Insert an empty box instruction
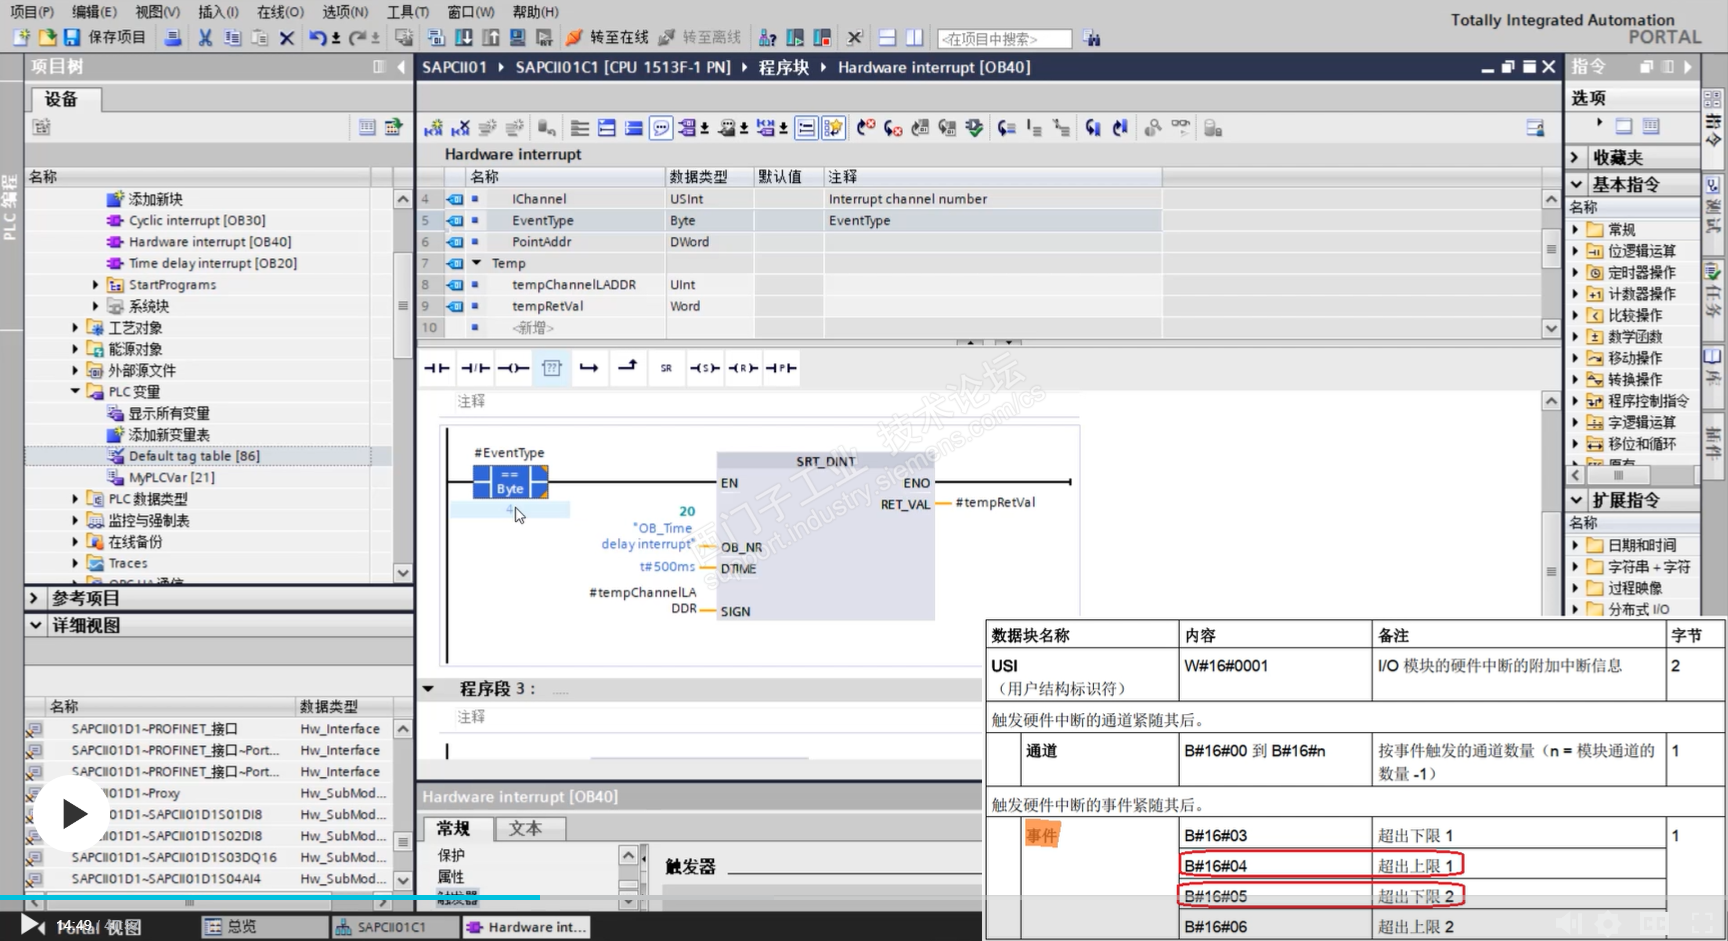 [x=551, y=368]
